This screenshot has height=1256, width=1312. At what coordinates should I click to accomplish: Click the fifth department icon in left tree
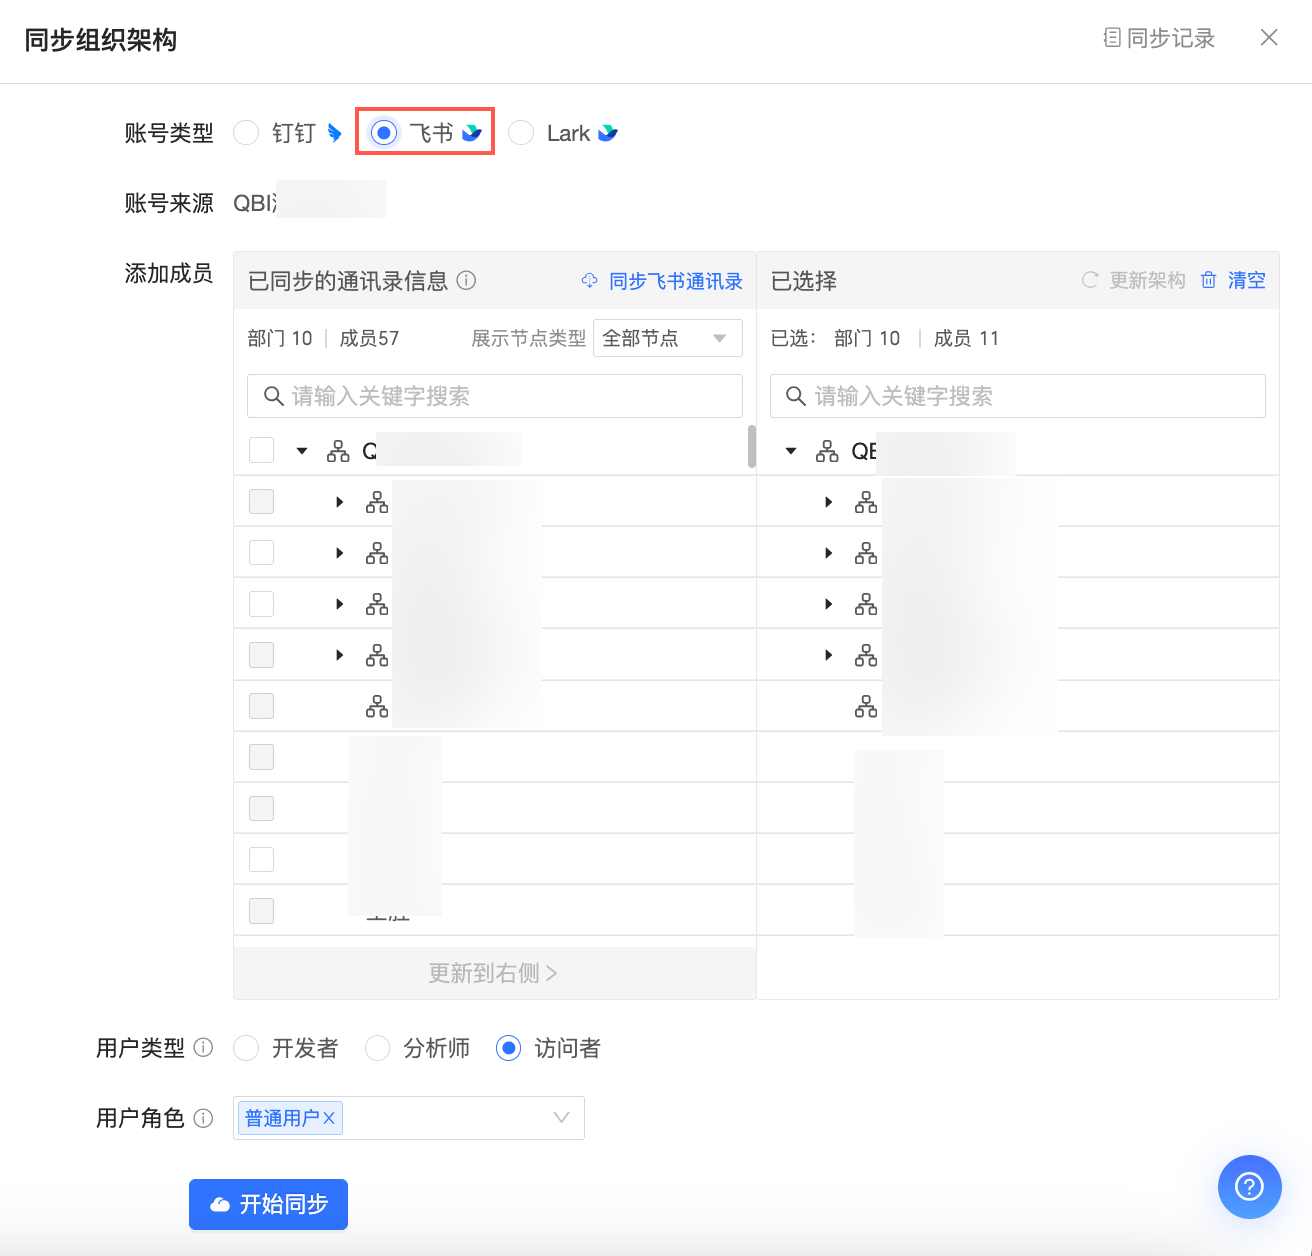tap(377, 706)
